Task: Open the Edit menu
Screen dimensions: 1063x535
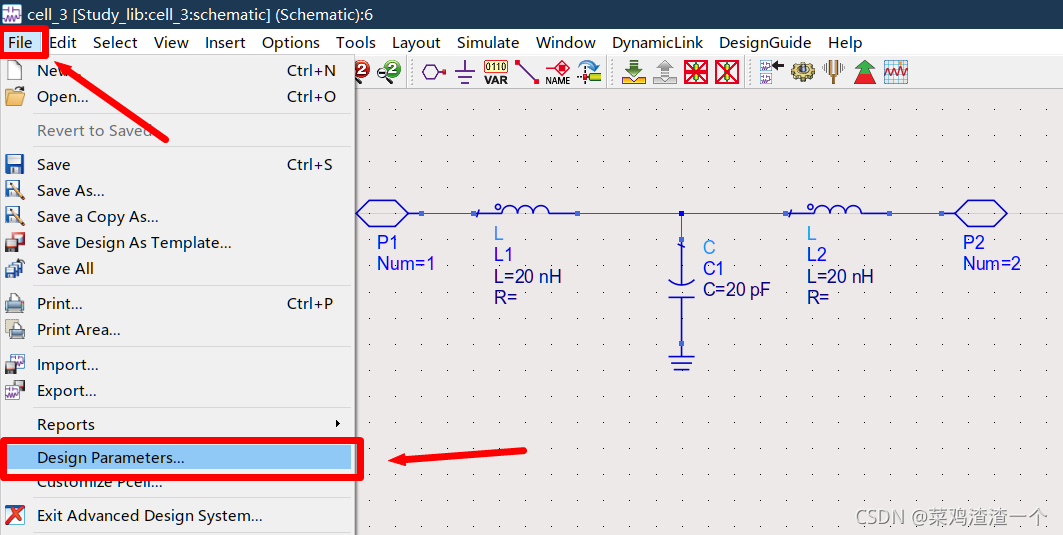Action: point(63,43)
